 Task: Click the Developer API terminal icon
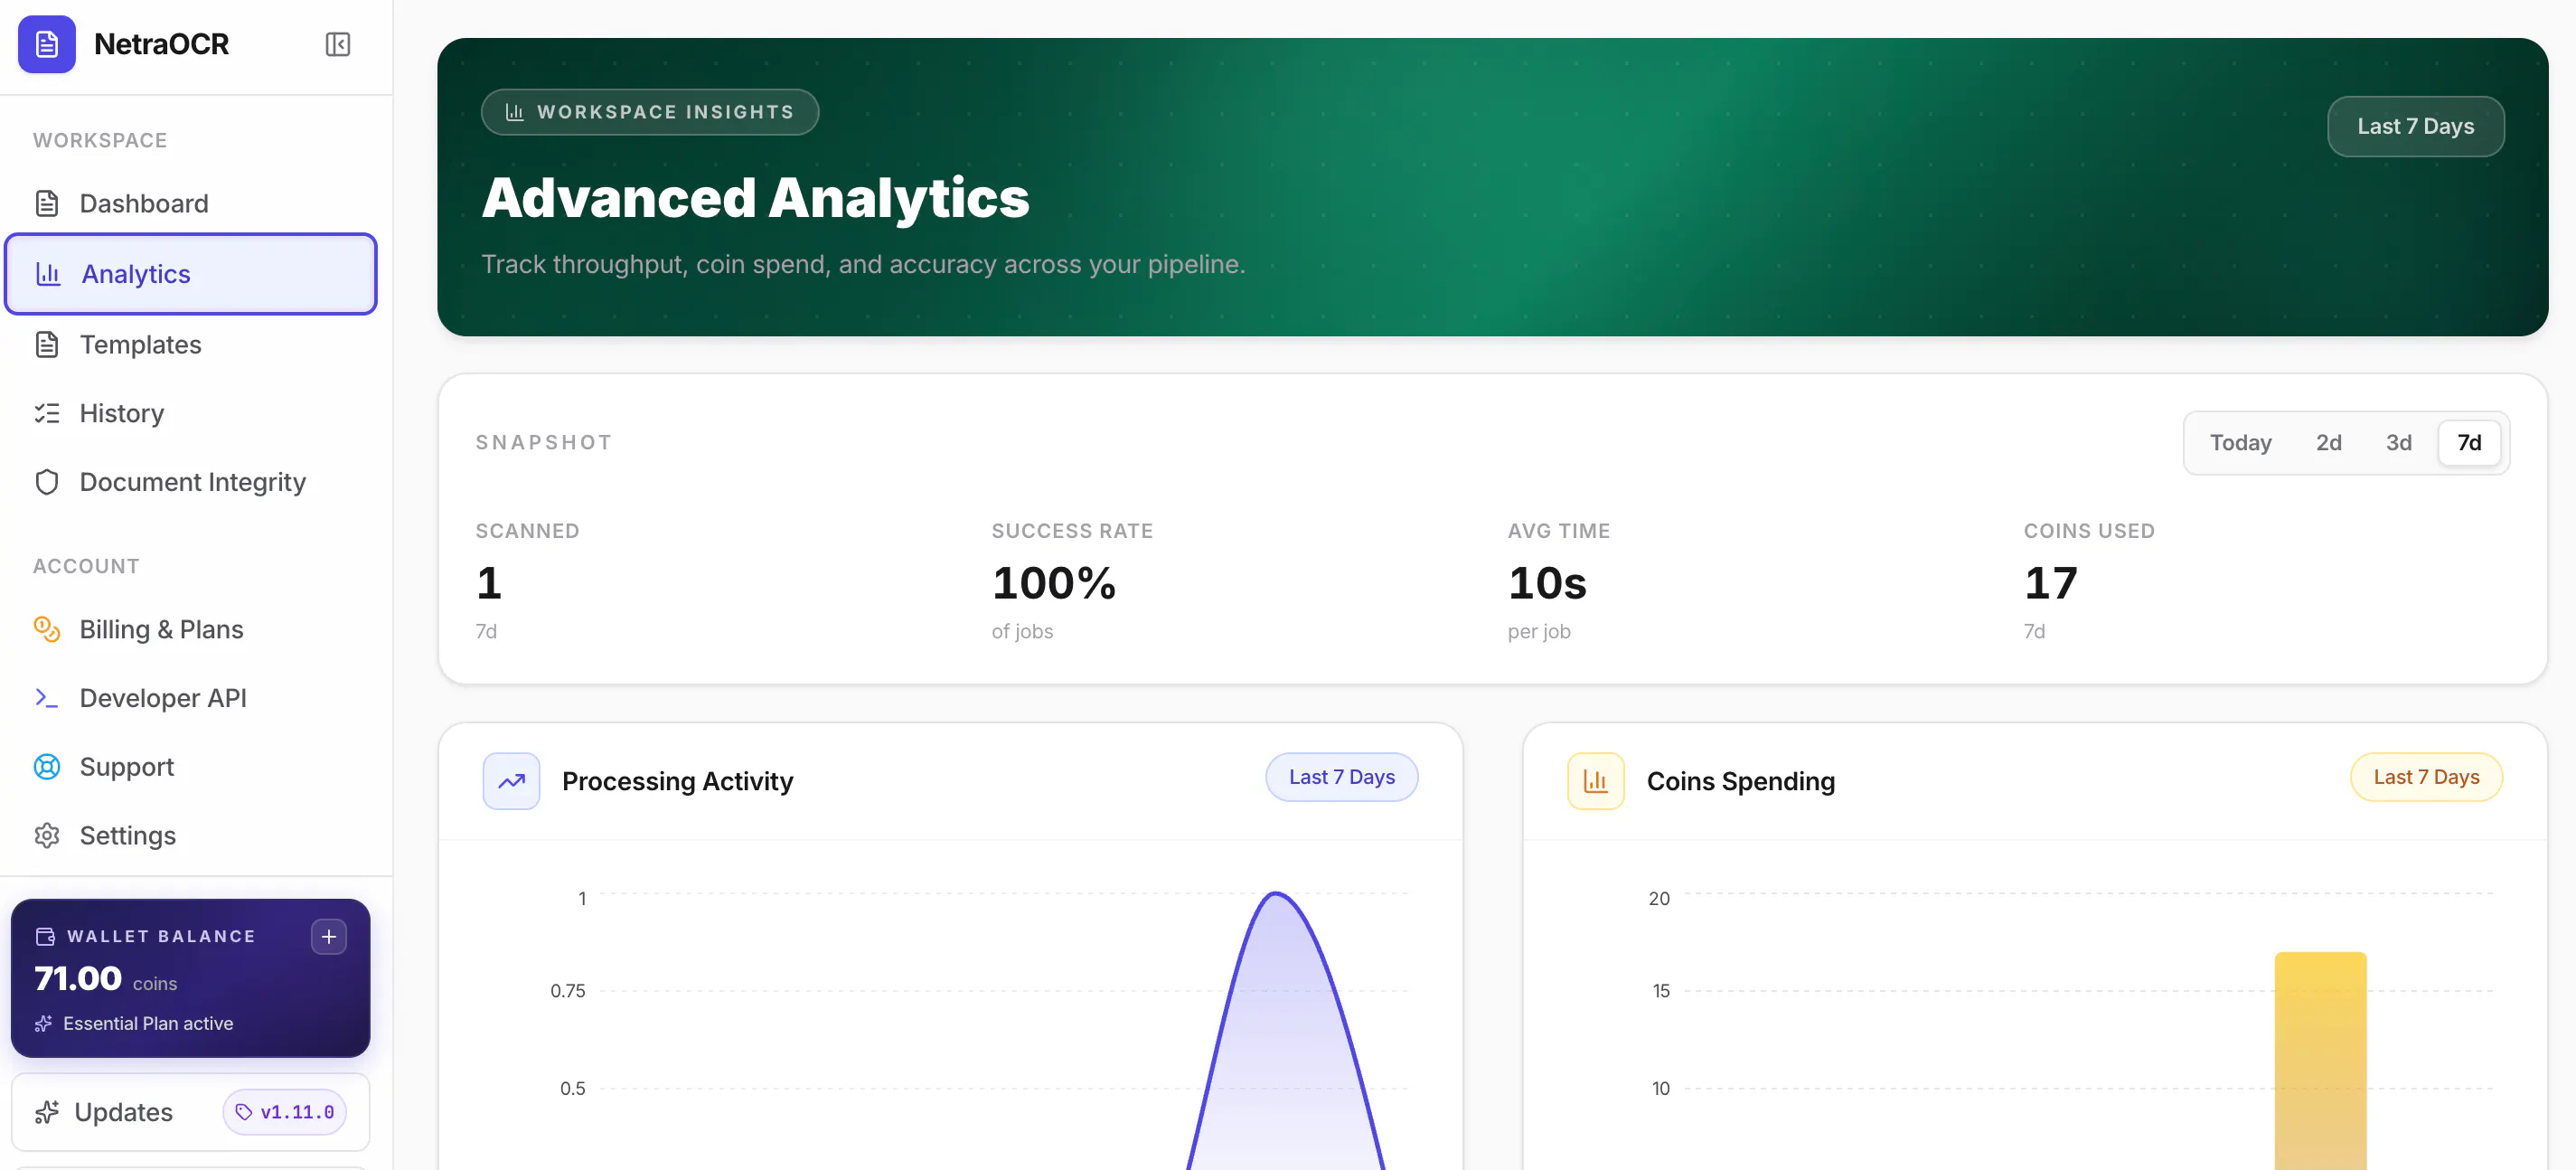tap(47, 698)
